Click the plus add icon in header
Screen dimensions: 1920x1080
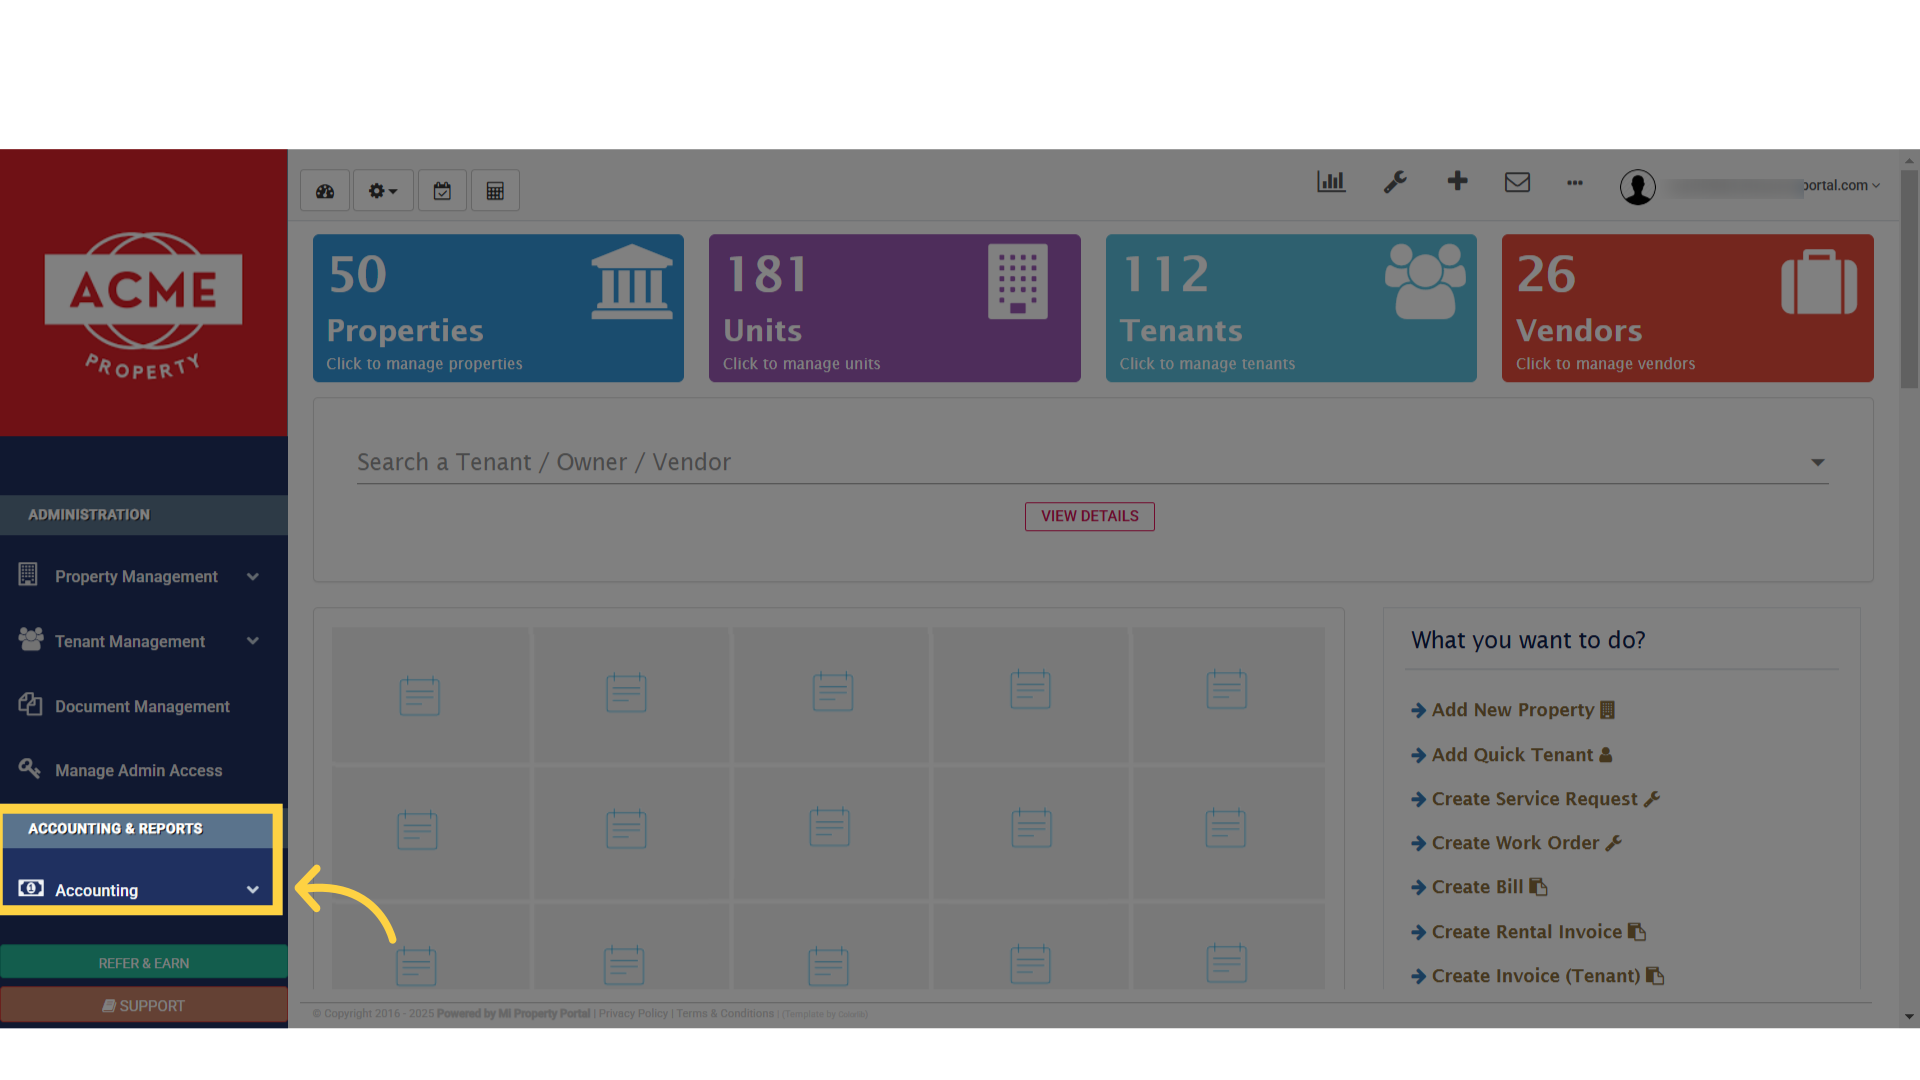pos(1457,181)
